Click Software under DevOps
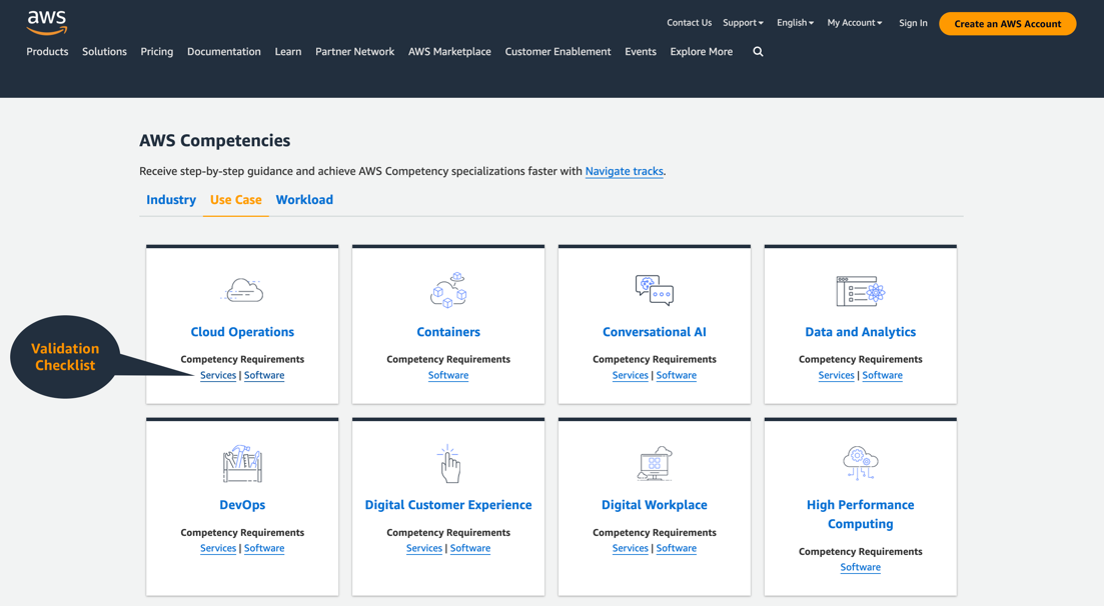Image resolution: width=1104 pixels, height=606 pixels. [x=264, y=548]
